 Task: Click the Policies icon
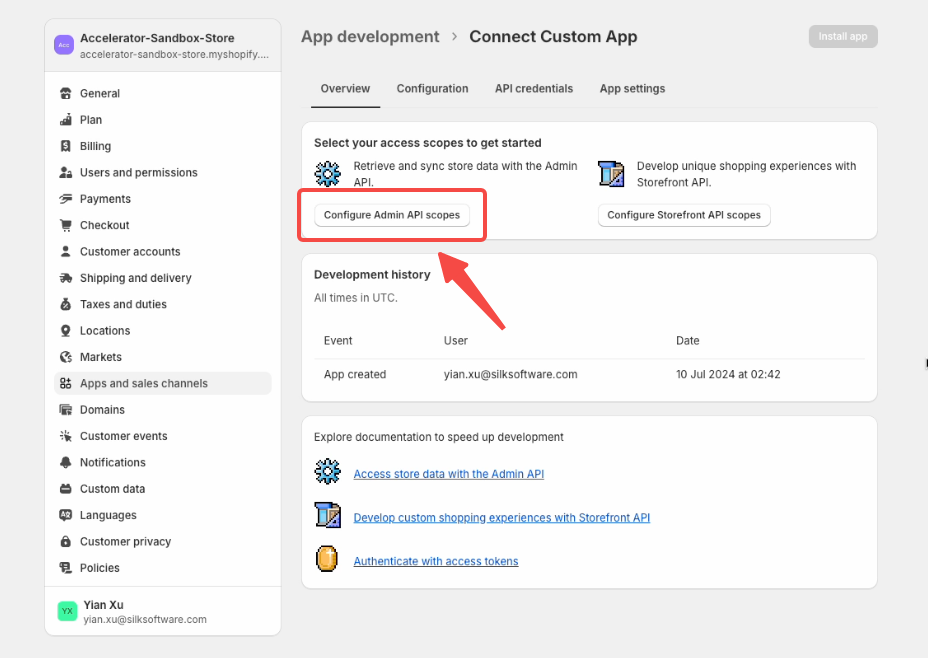(66, 567)
